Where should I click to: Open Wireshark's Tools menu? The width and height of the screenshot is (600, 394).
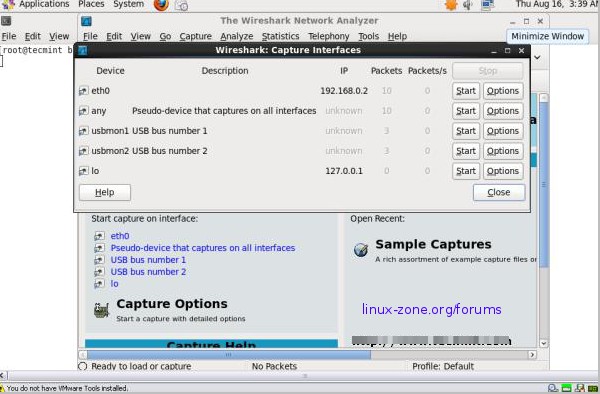[368, 36]
